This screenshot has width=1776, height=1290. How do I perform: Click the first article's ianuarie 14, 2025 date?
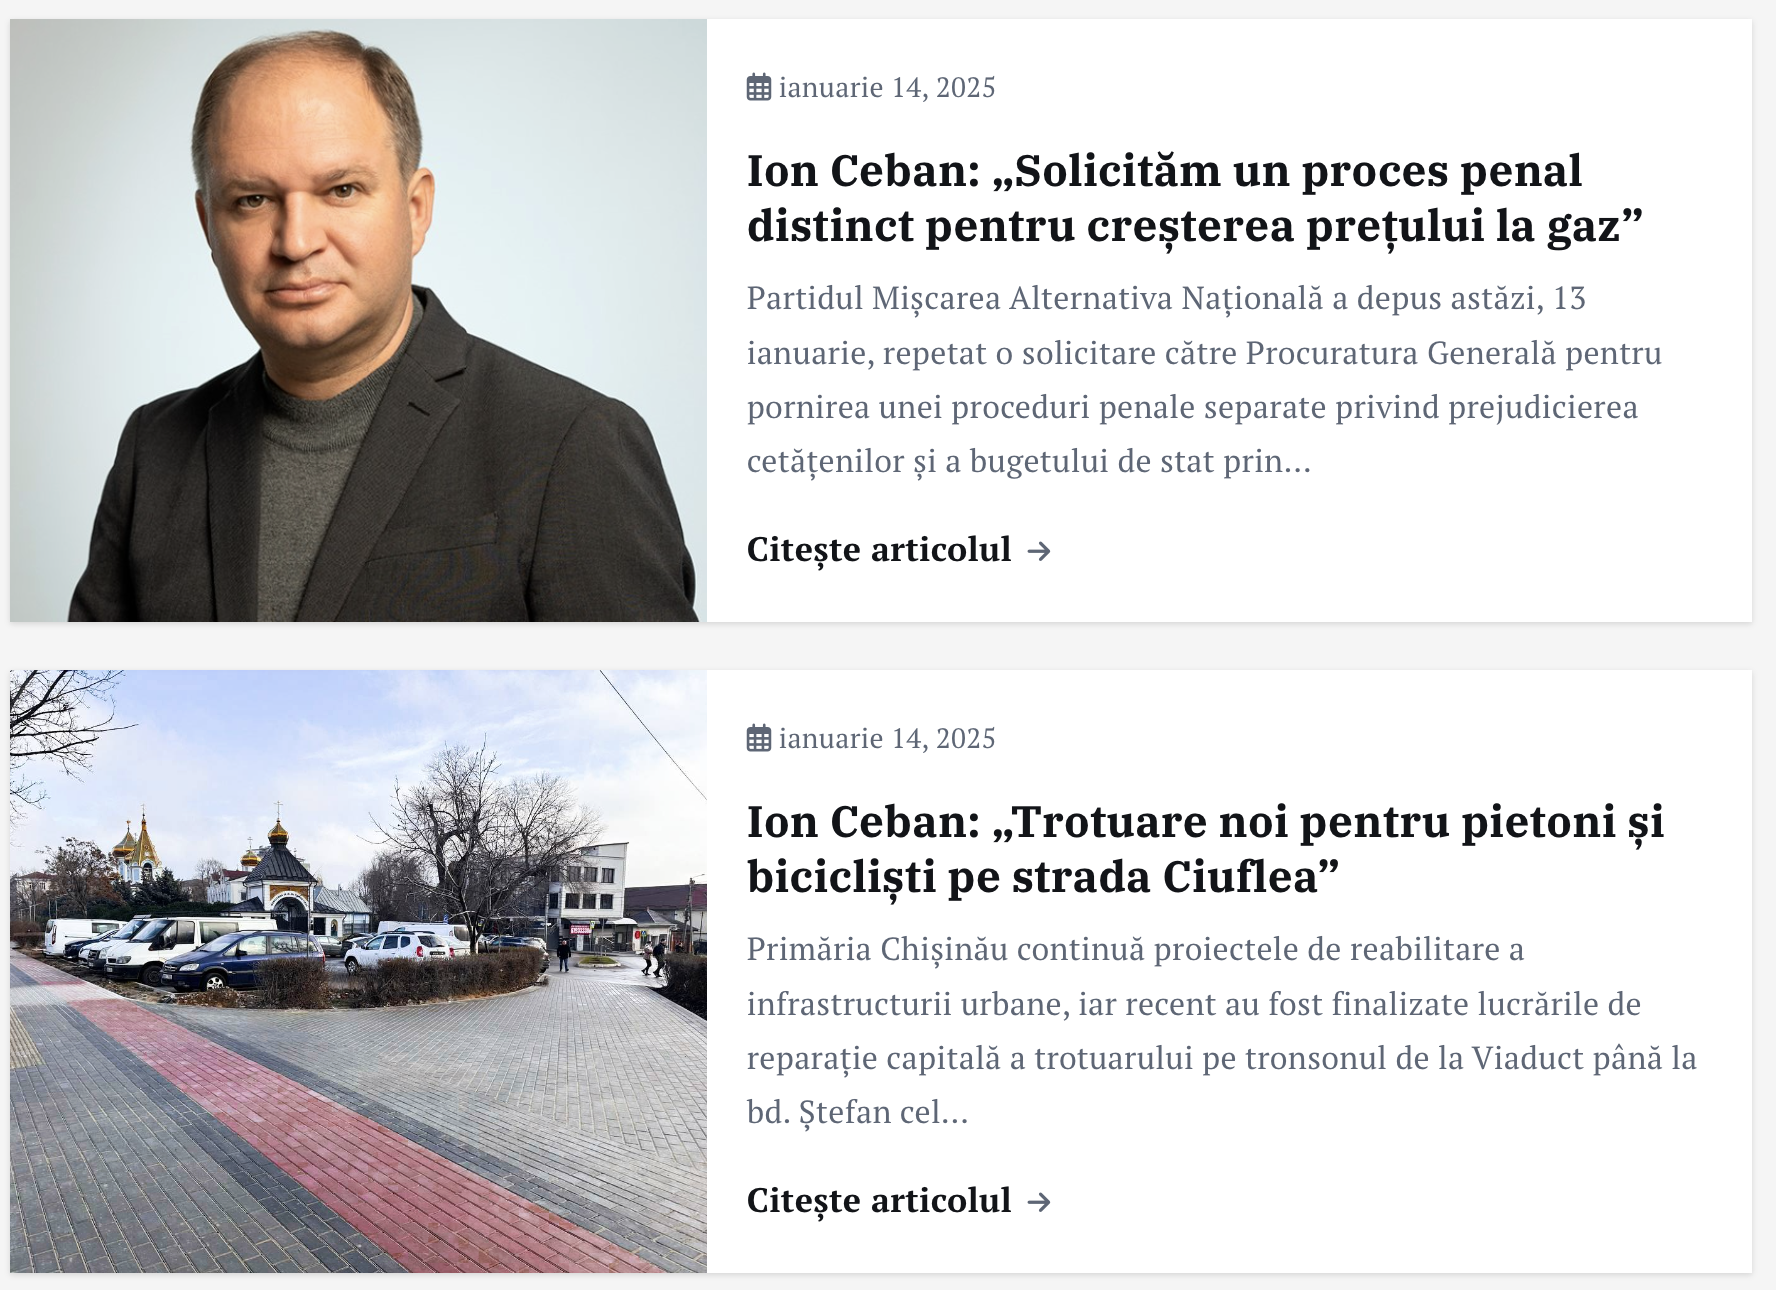click(887, 88)
